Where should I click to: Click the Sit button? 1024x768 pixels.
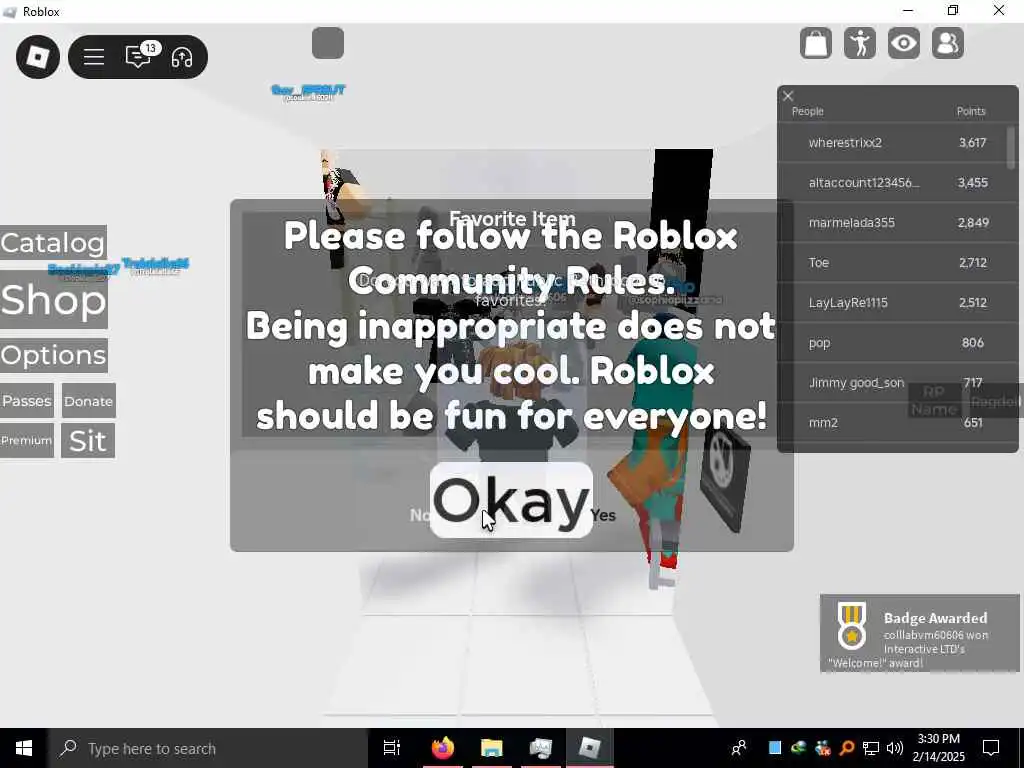pyautogui.click(x=88, y=440)
